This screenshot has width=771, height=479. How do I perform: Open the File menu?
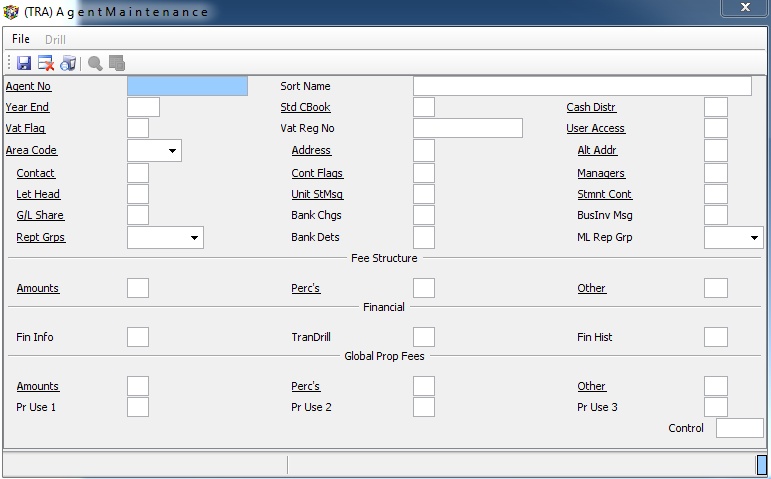(21, 39)
